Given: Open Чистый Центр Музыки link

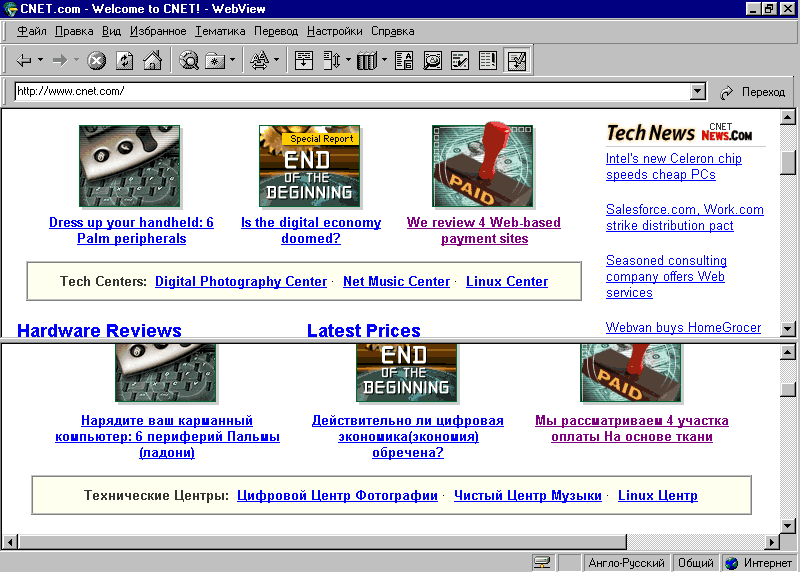Looking at the screenshot, I should click(528, 495).
